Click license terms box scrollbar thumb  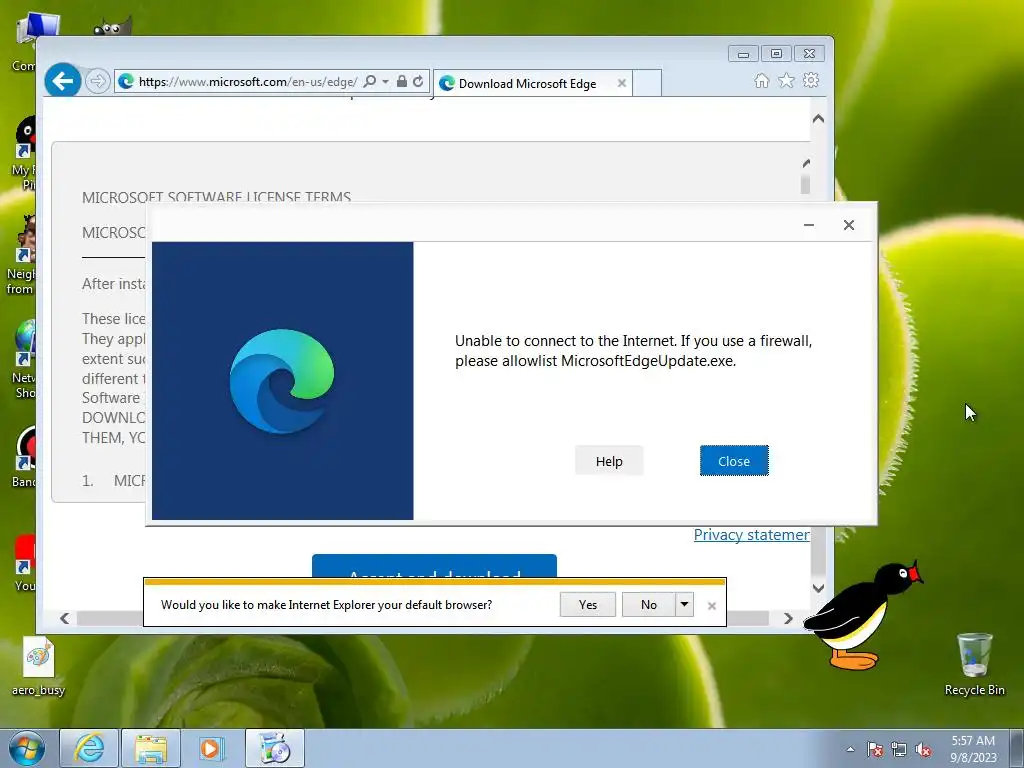[x=805, y=184]
